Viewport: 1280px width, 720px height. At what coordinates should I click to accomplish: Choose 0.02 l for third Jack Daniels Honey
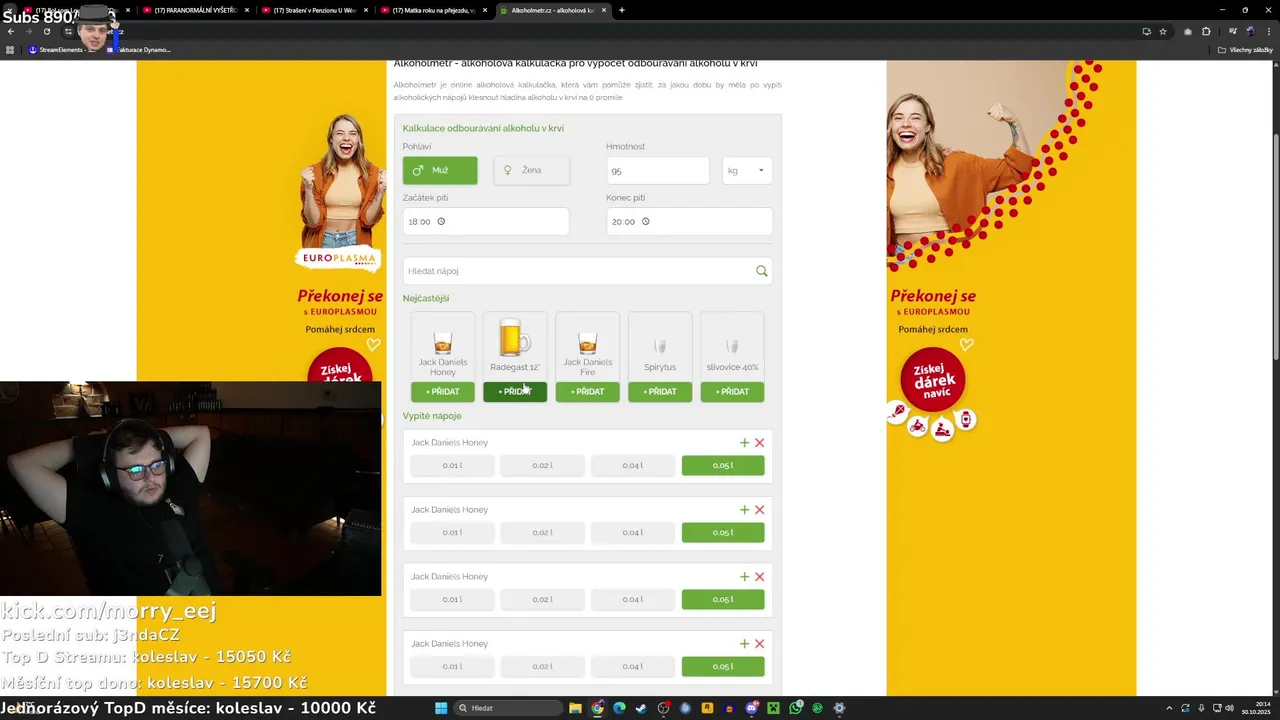(x=542, y=600)
